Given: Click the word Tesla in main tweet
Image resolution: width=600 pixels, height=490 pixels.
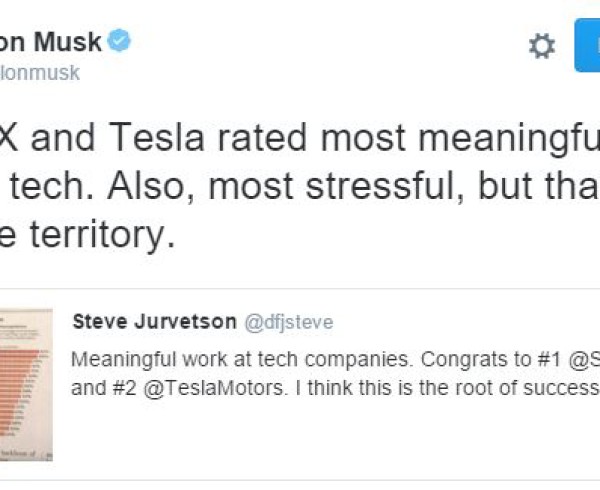Looking at the screenshot, I should pos(156,137).
